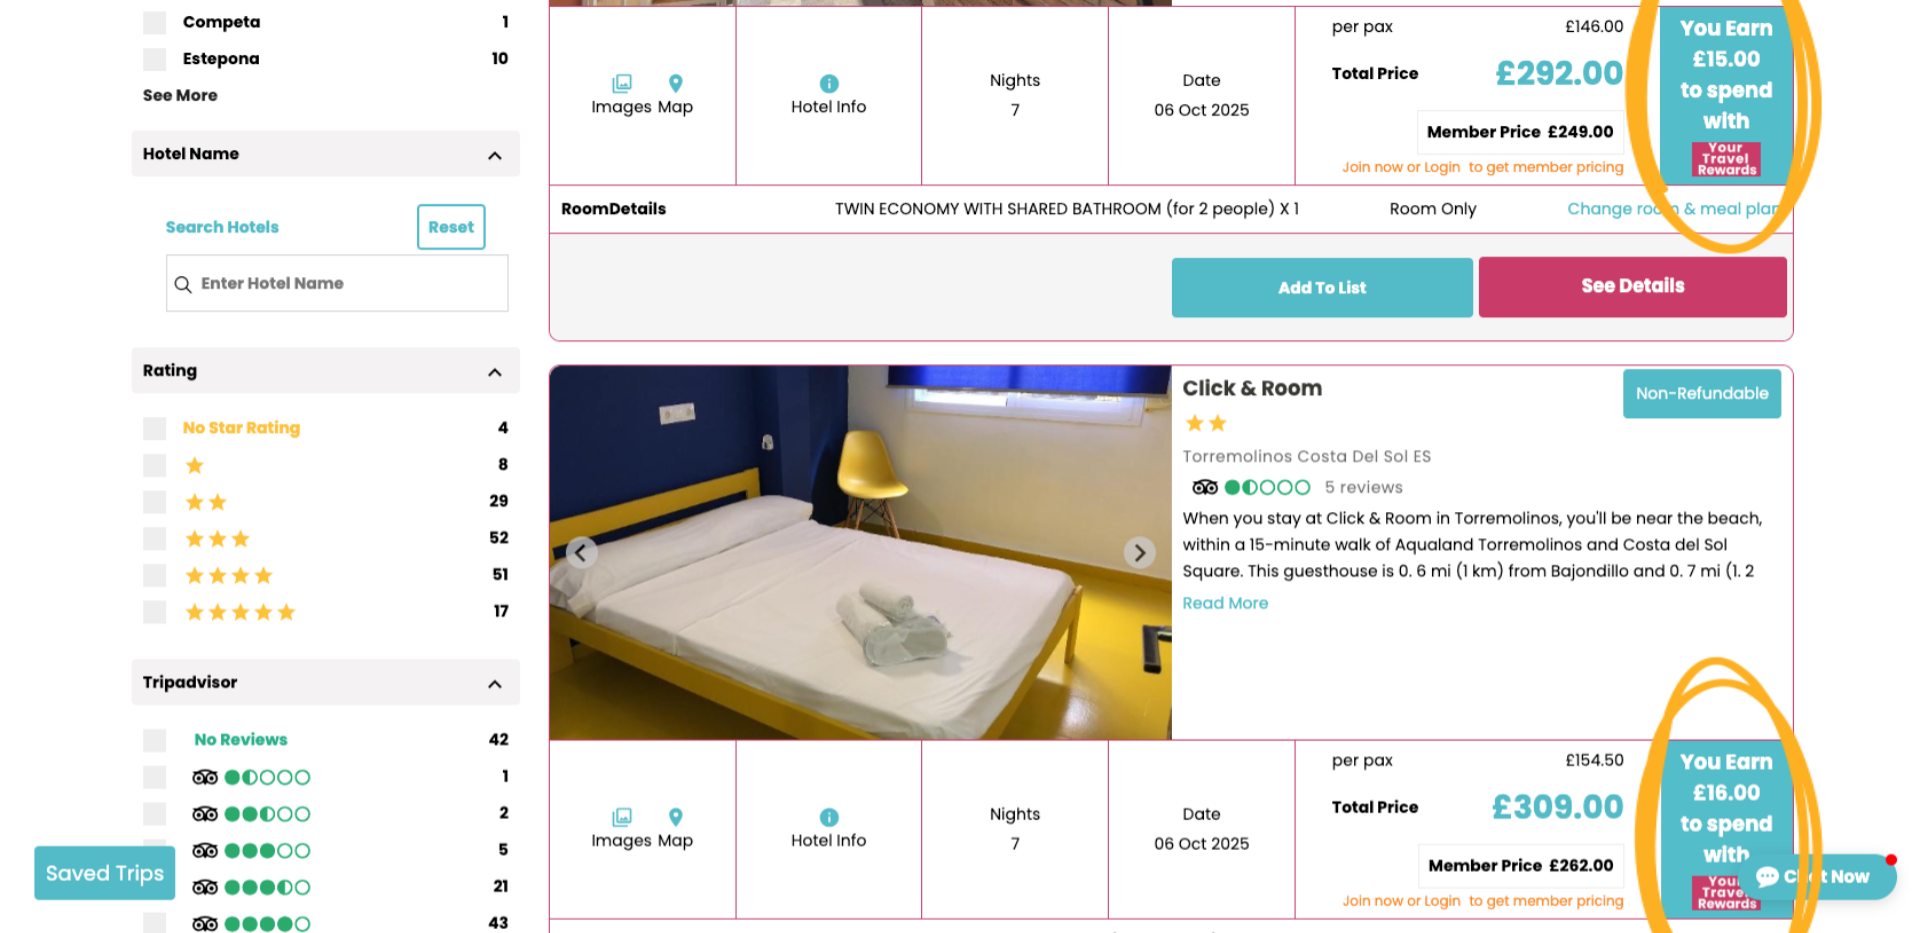This screenshot has height=933, width=1920.
Task: Check the No Star Rating filter
Action: tap(154, 428)
